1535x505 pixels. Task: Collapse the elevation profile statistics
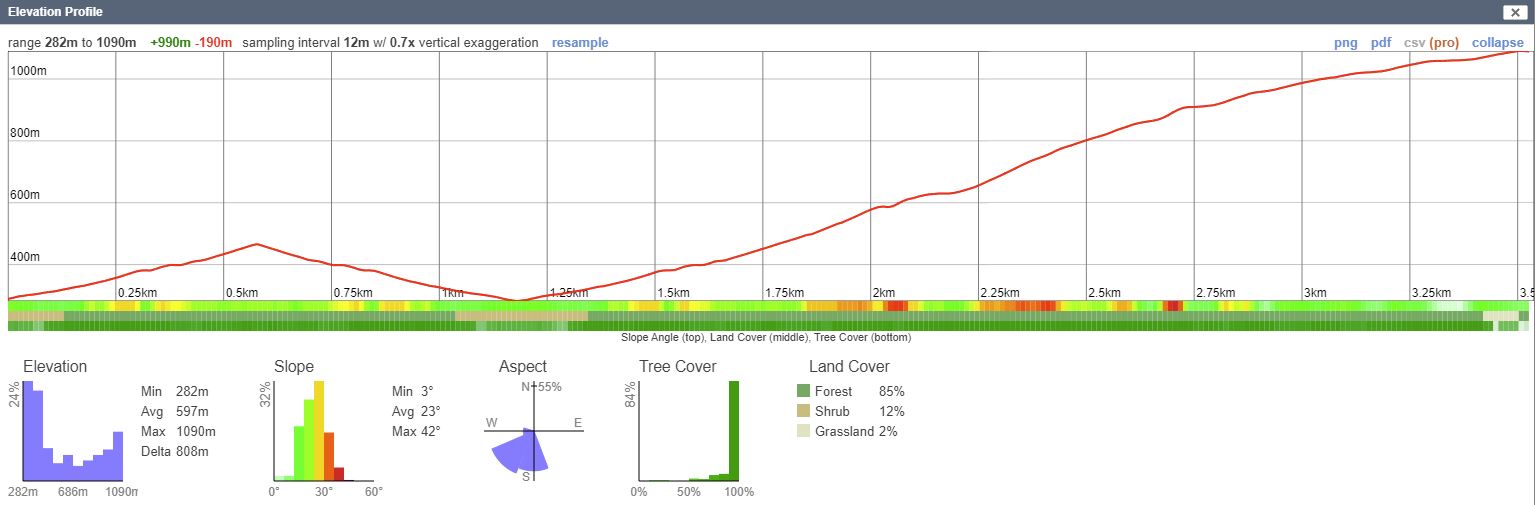pyautogui.click(x=1497, y=43)
